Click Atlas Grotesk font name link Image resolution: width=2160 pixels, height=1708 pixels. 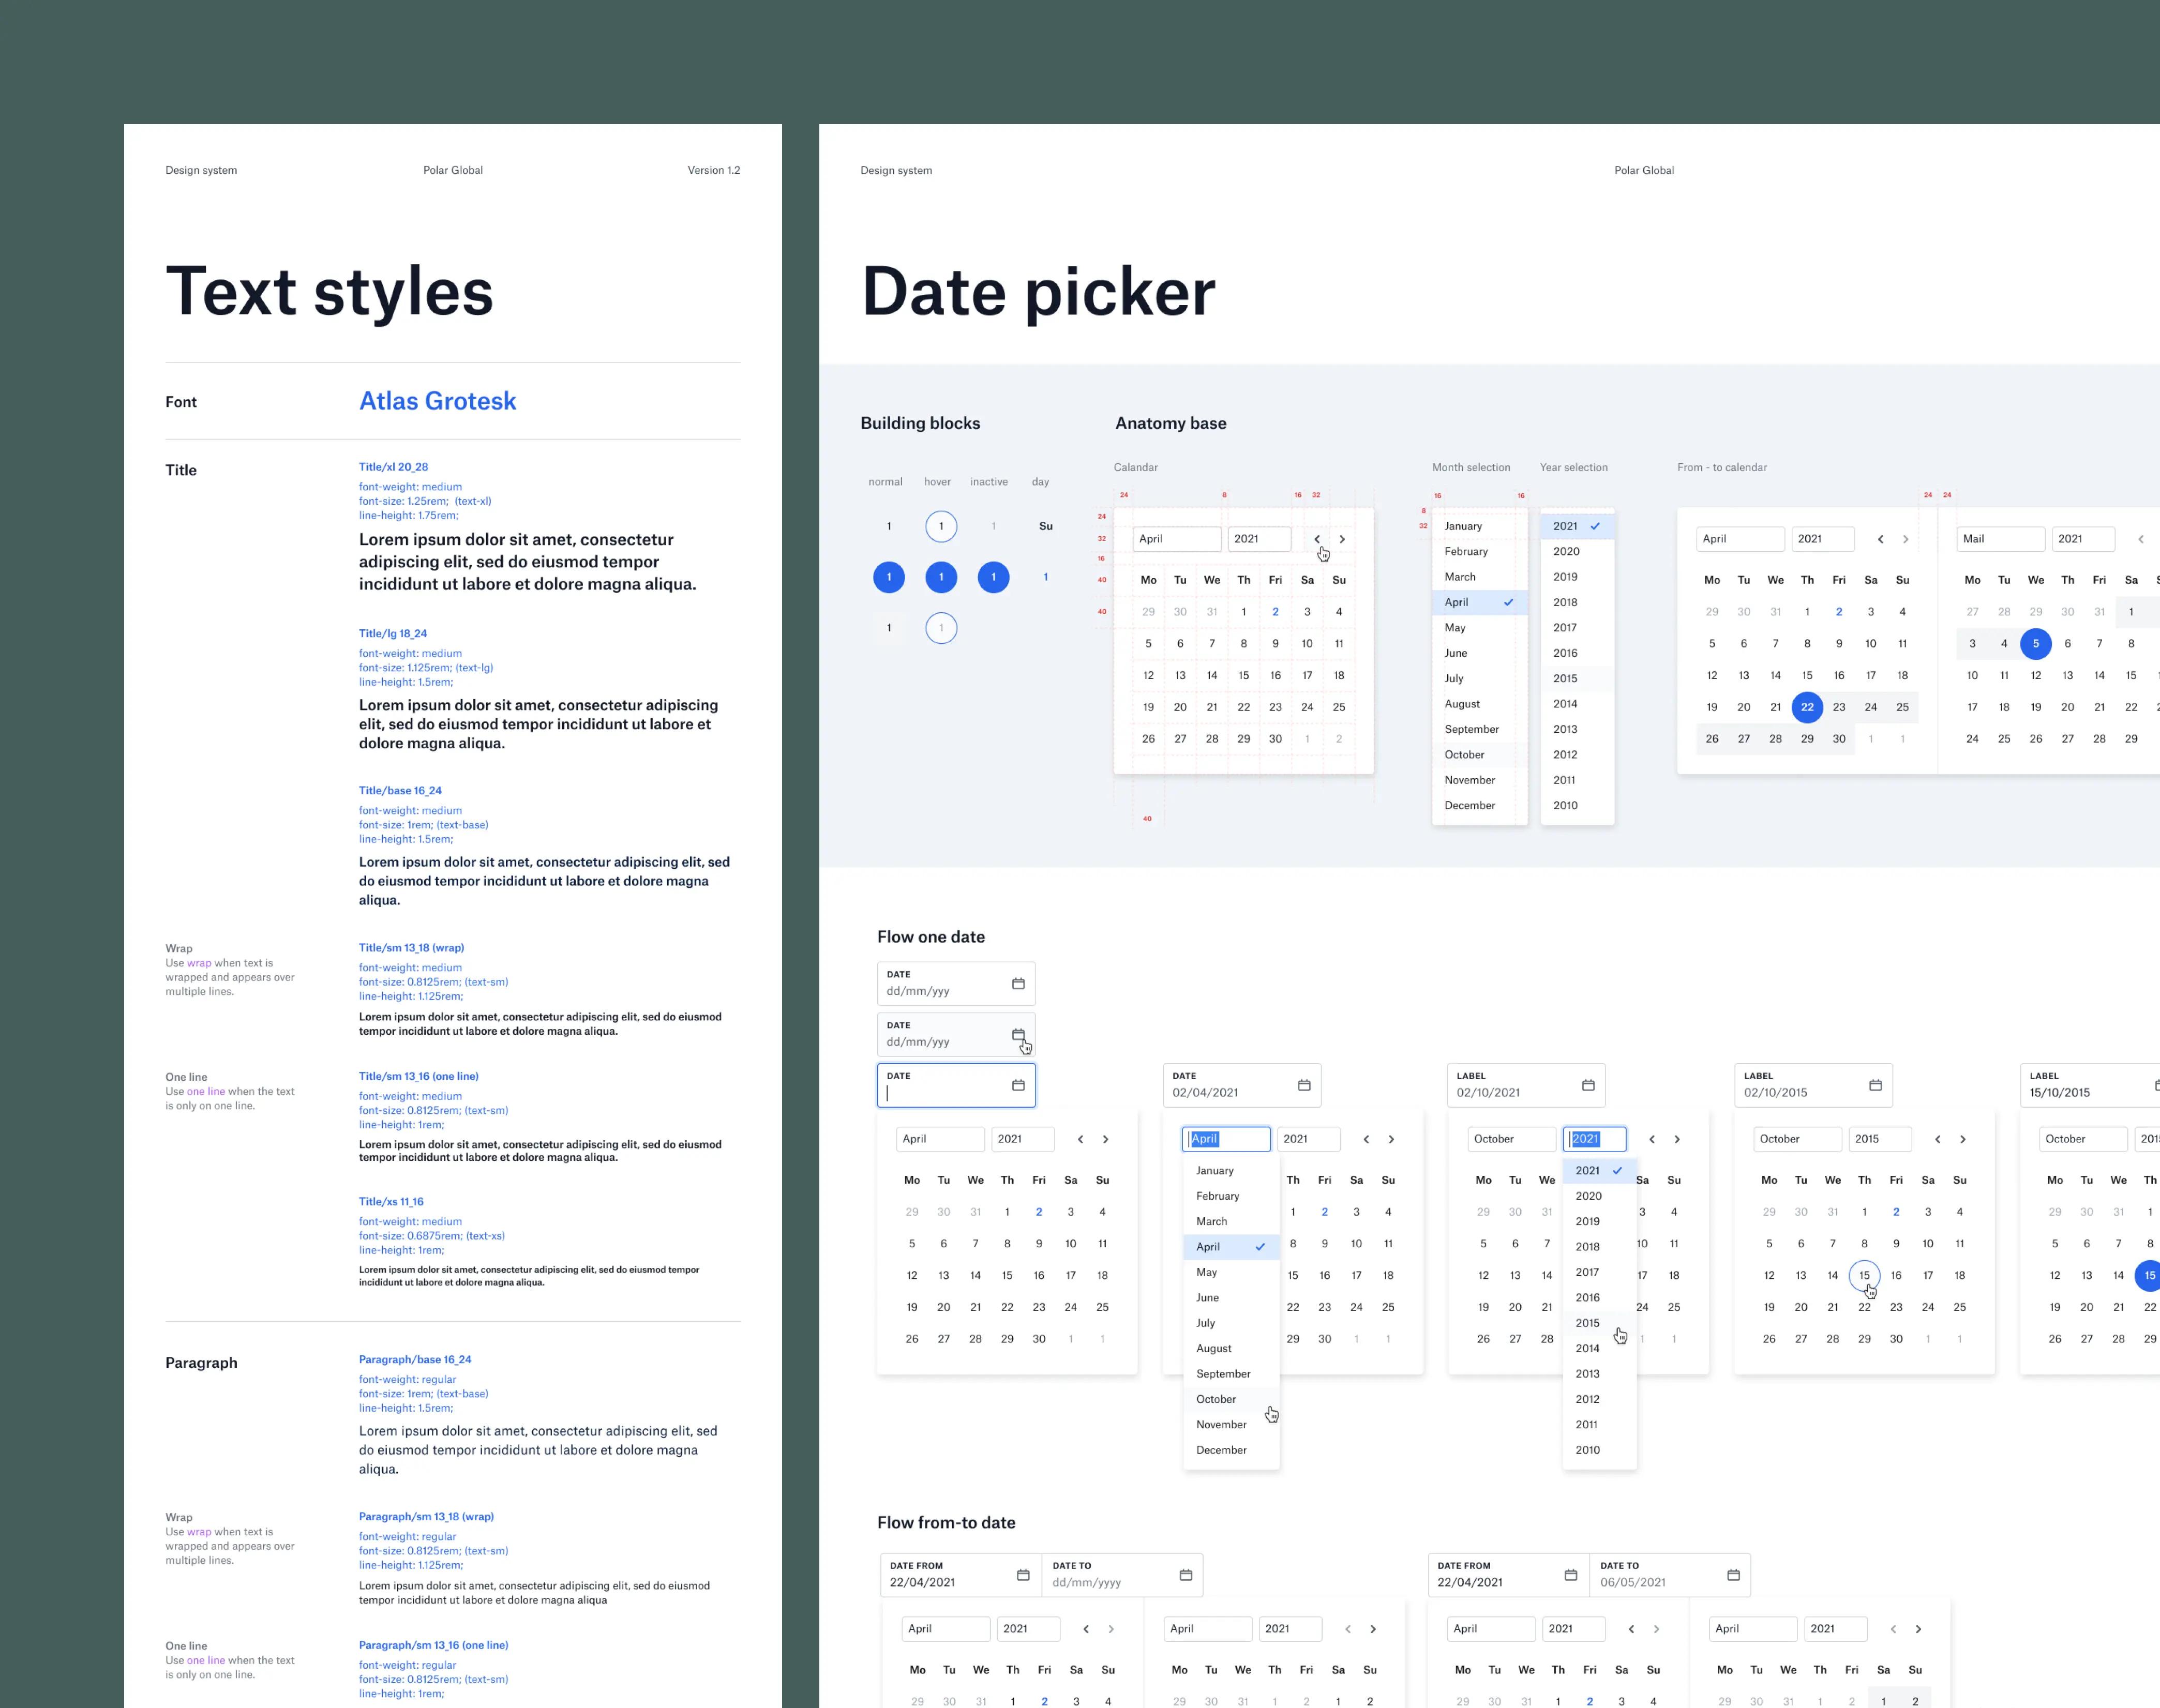pos(437,401)
